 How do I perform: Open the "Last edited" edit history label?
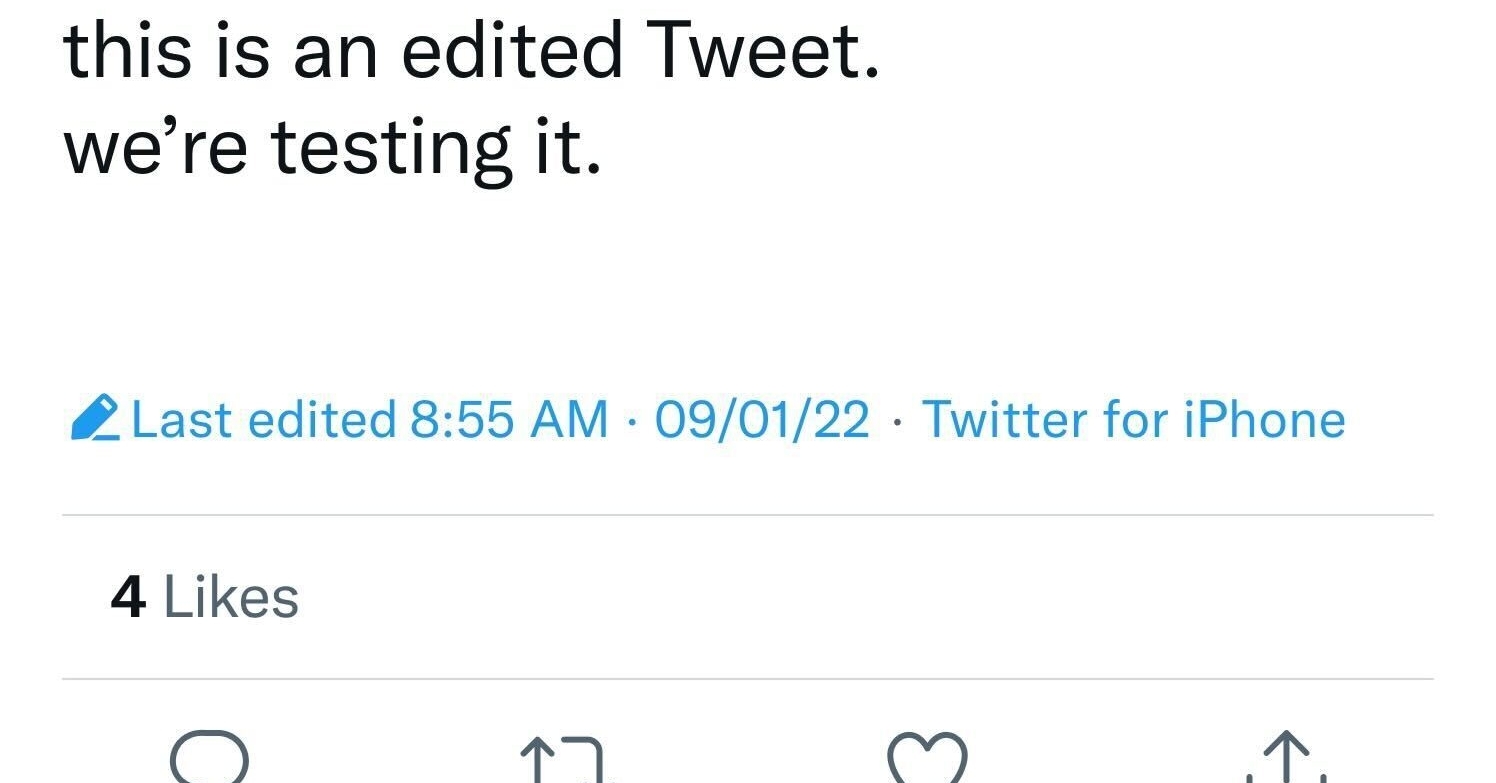264,420
